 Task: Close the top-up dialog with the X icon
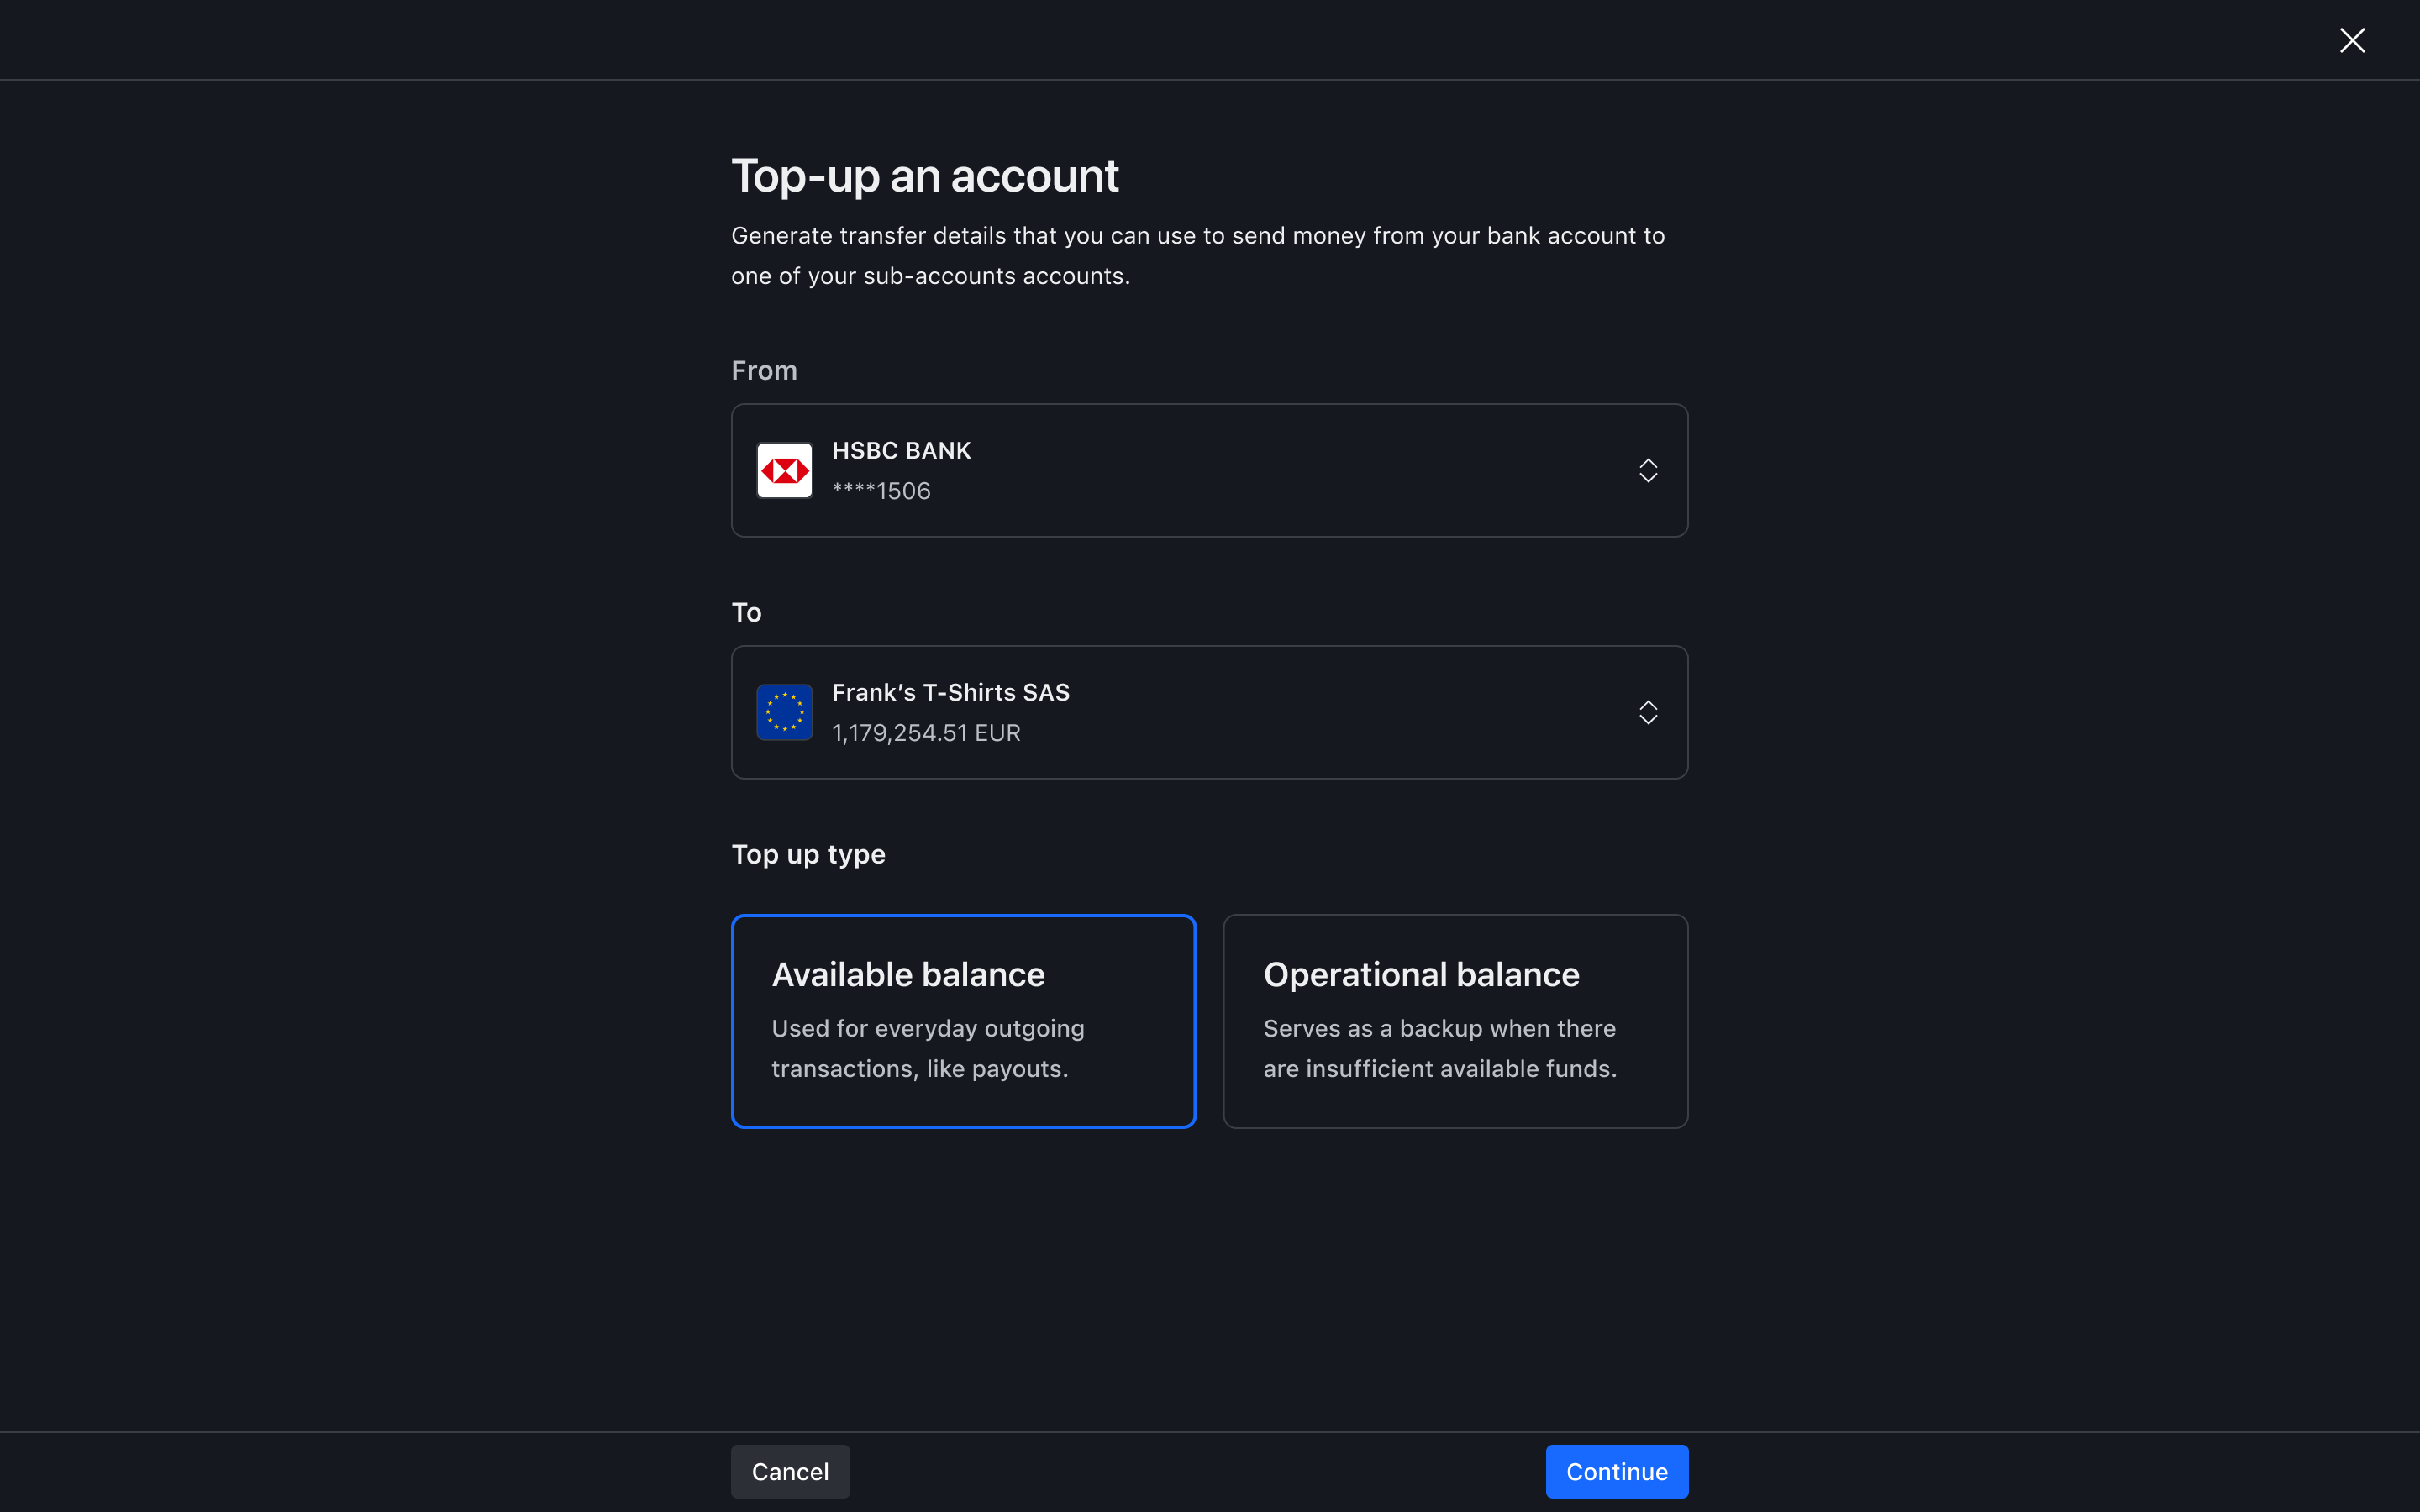pyautogui.click(x=2352, y=40)
